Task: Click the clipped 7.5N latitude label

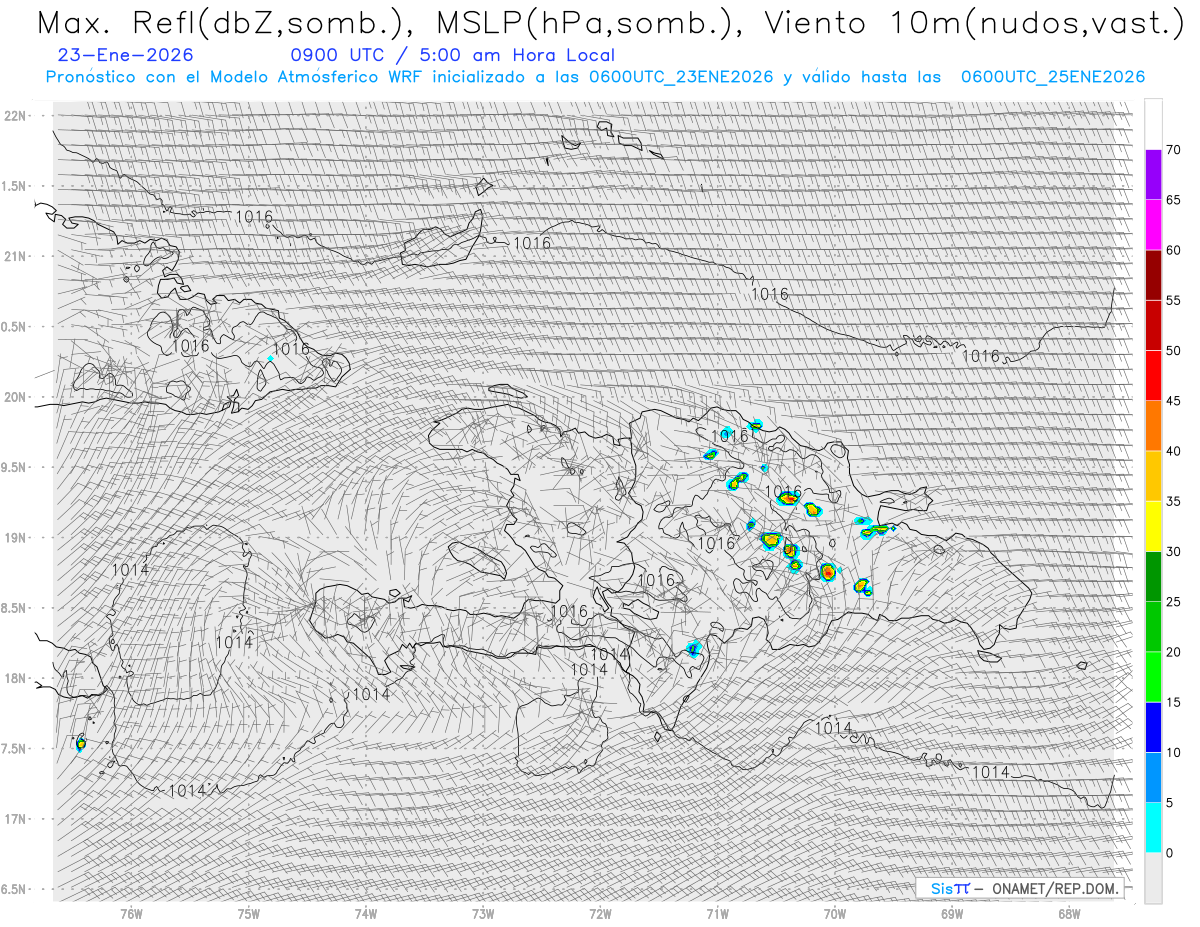Action: 14,749
